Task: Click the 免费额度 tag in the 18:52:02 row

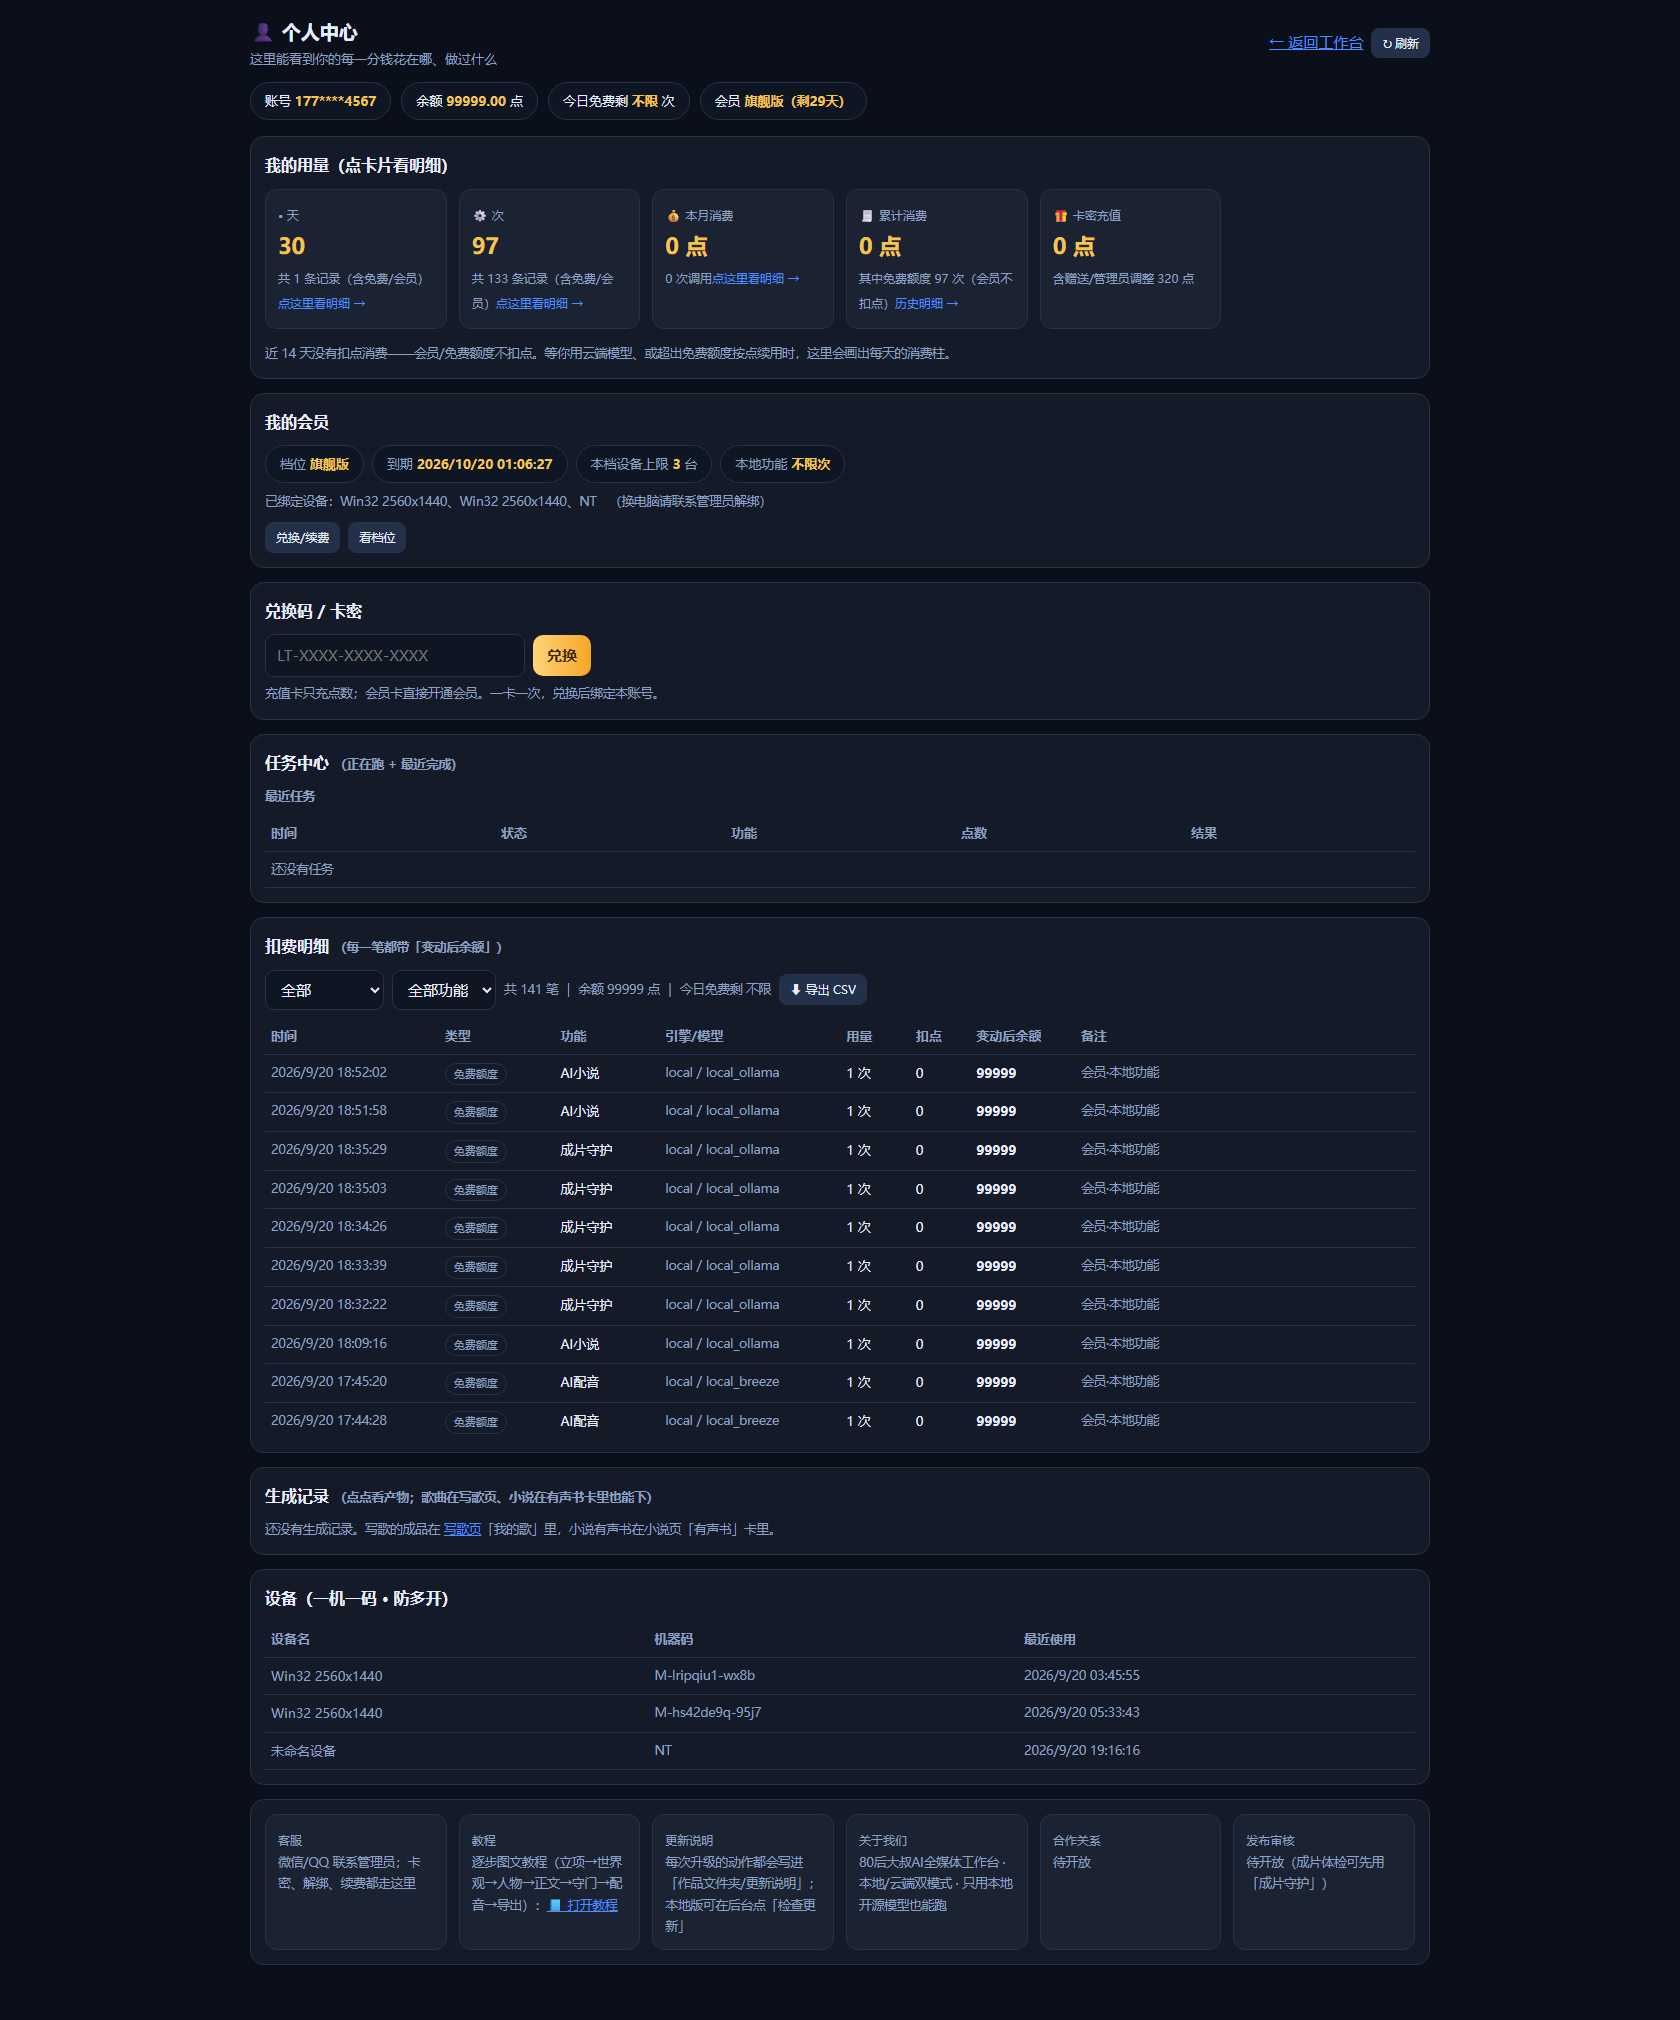Action: (x=476, y=1074)
